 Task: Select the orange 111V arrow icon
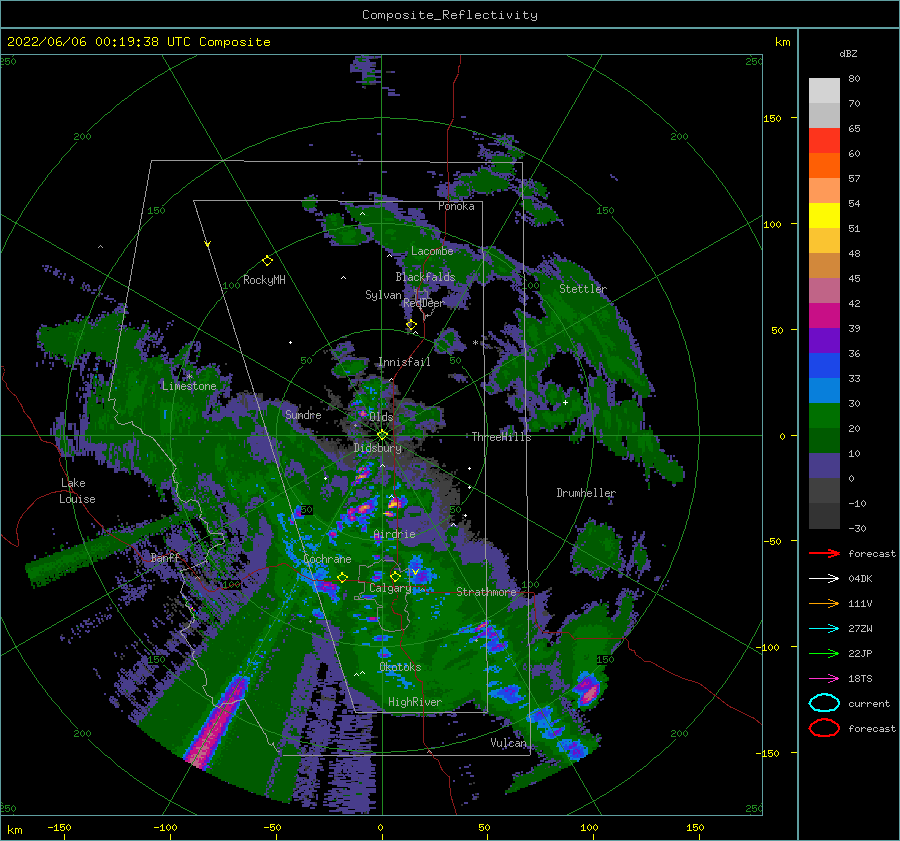[x=824, y=603]
